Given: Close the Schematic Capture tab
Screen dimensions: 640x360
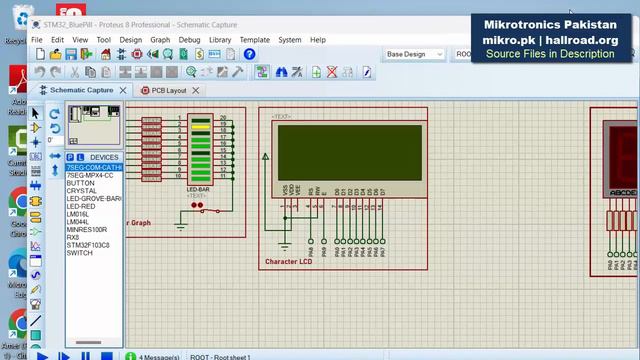Looking at the screenshot, I should pyautogui.click(x=123, y=90).
